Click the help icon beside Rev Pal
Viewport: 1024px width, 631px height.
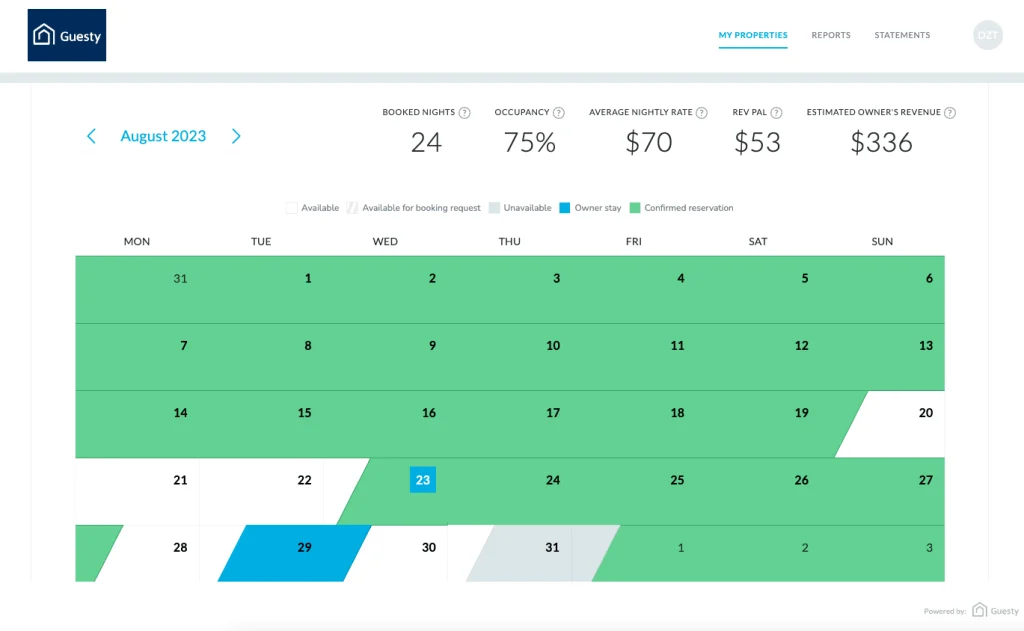[776, 113]
